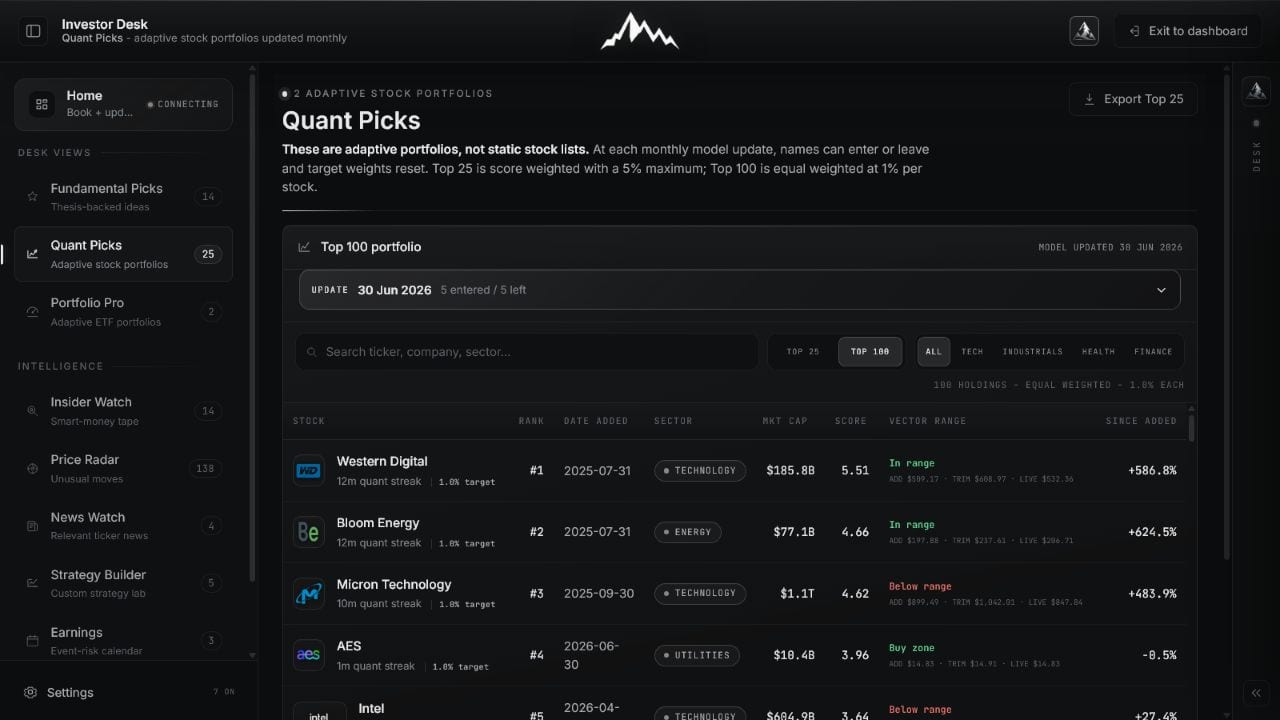The width and height of the screenshot is (1280, 720).
Task: Sort by Since Added column header
Action: [1141, 421]
